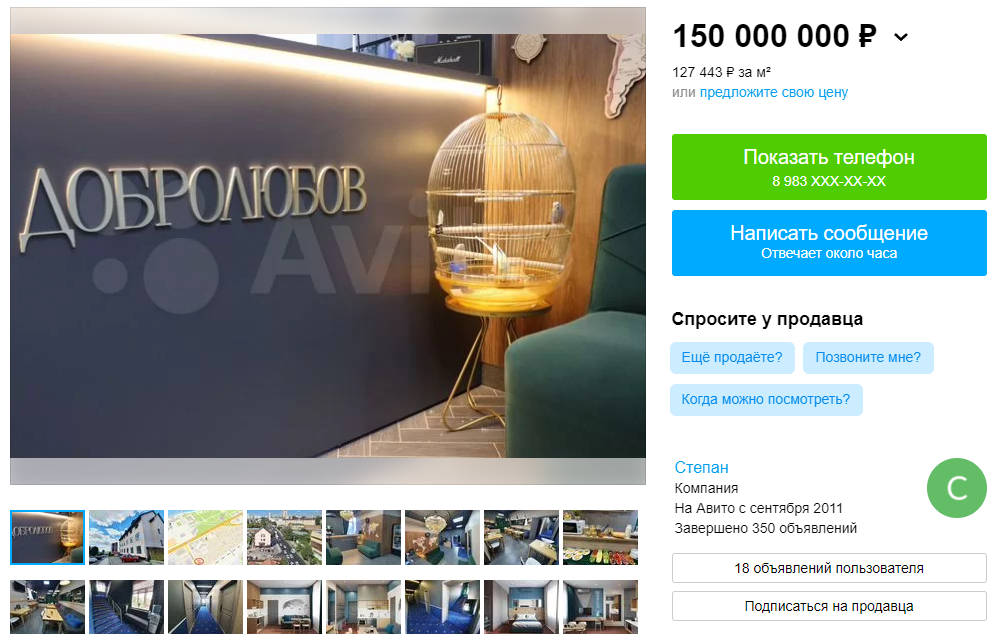Click the green seller avatar with letter C
This screenshot has height=634, width=1006.
coord(957,488)
